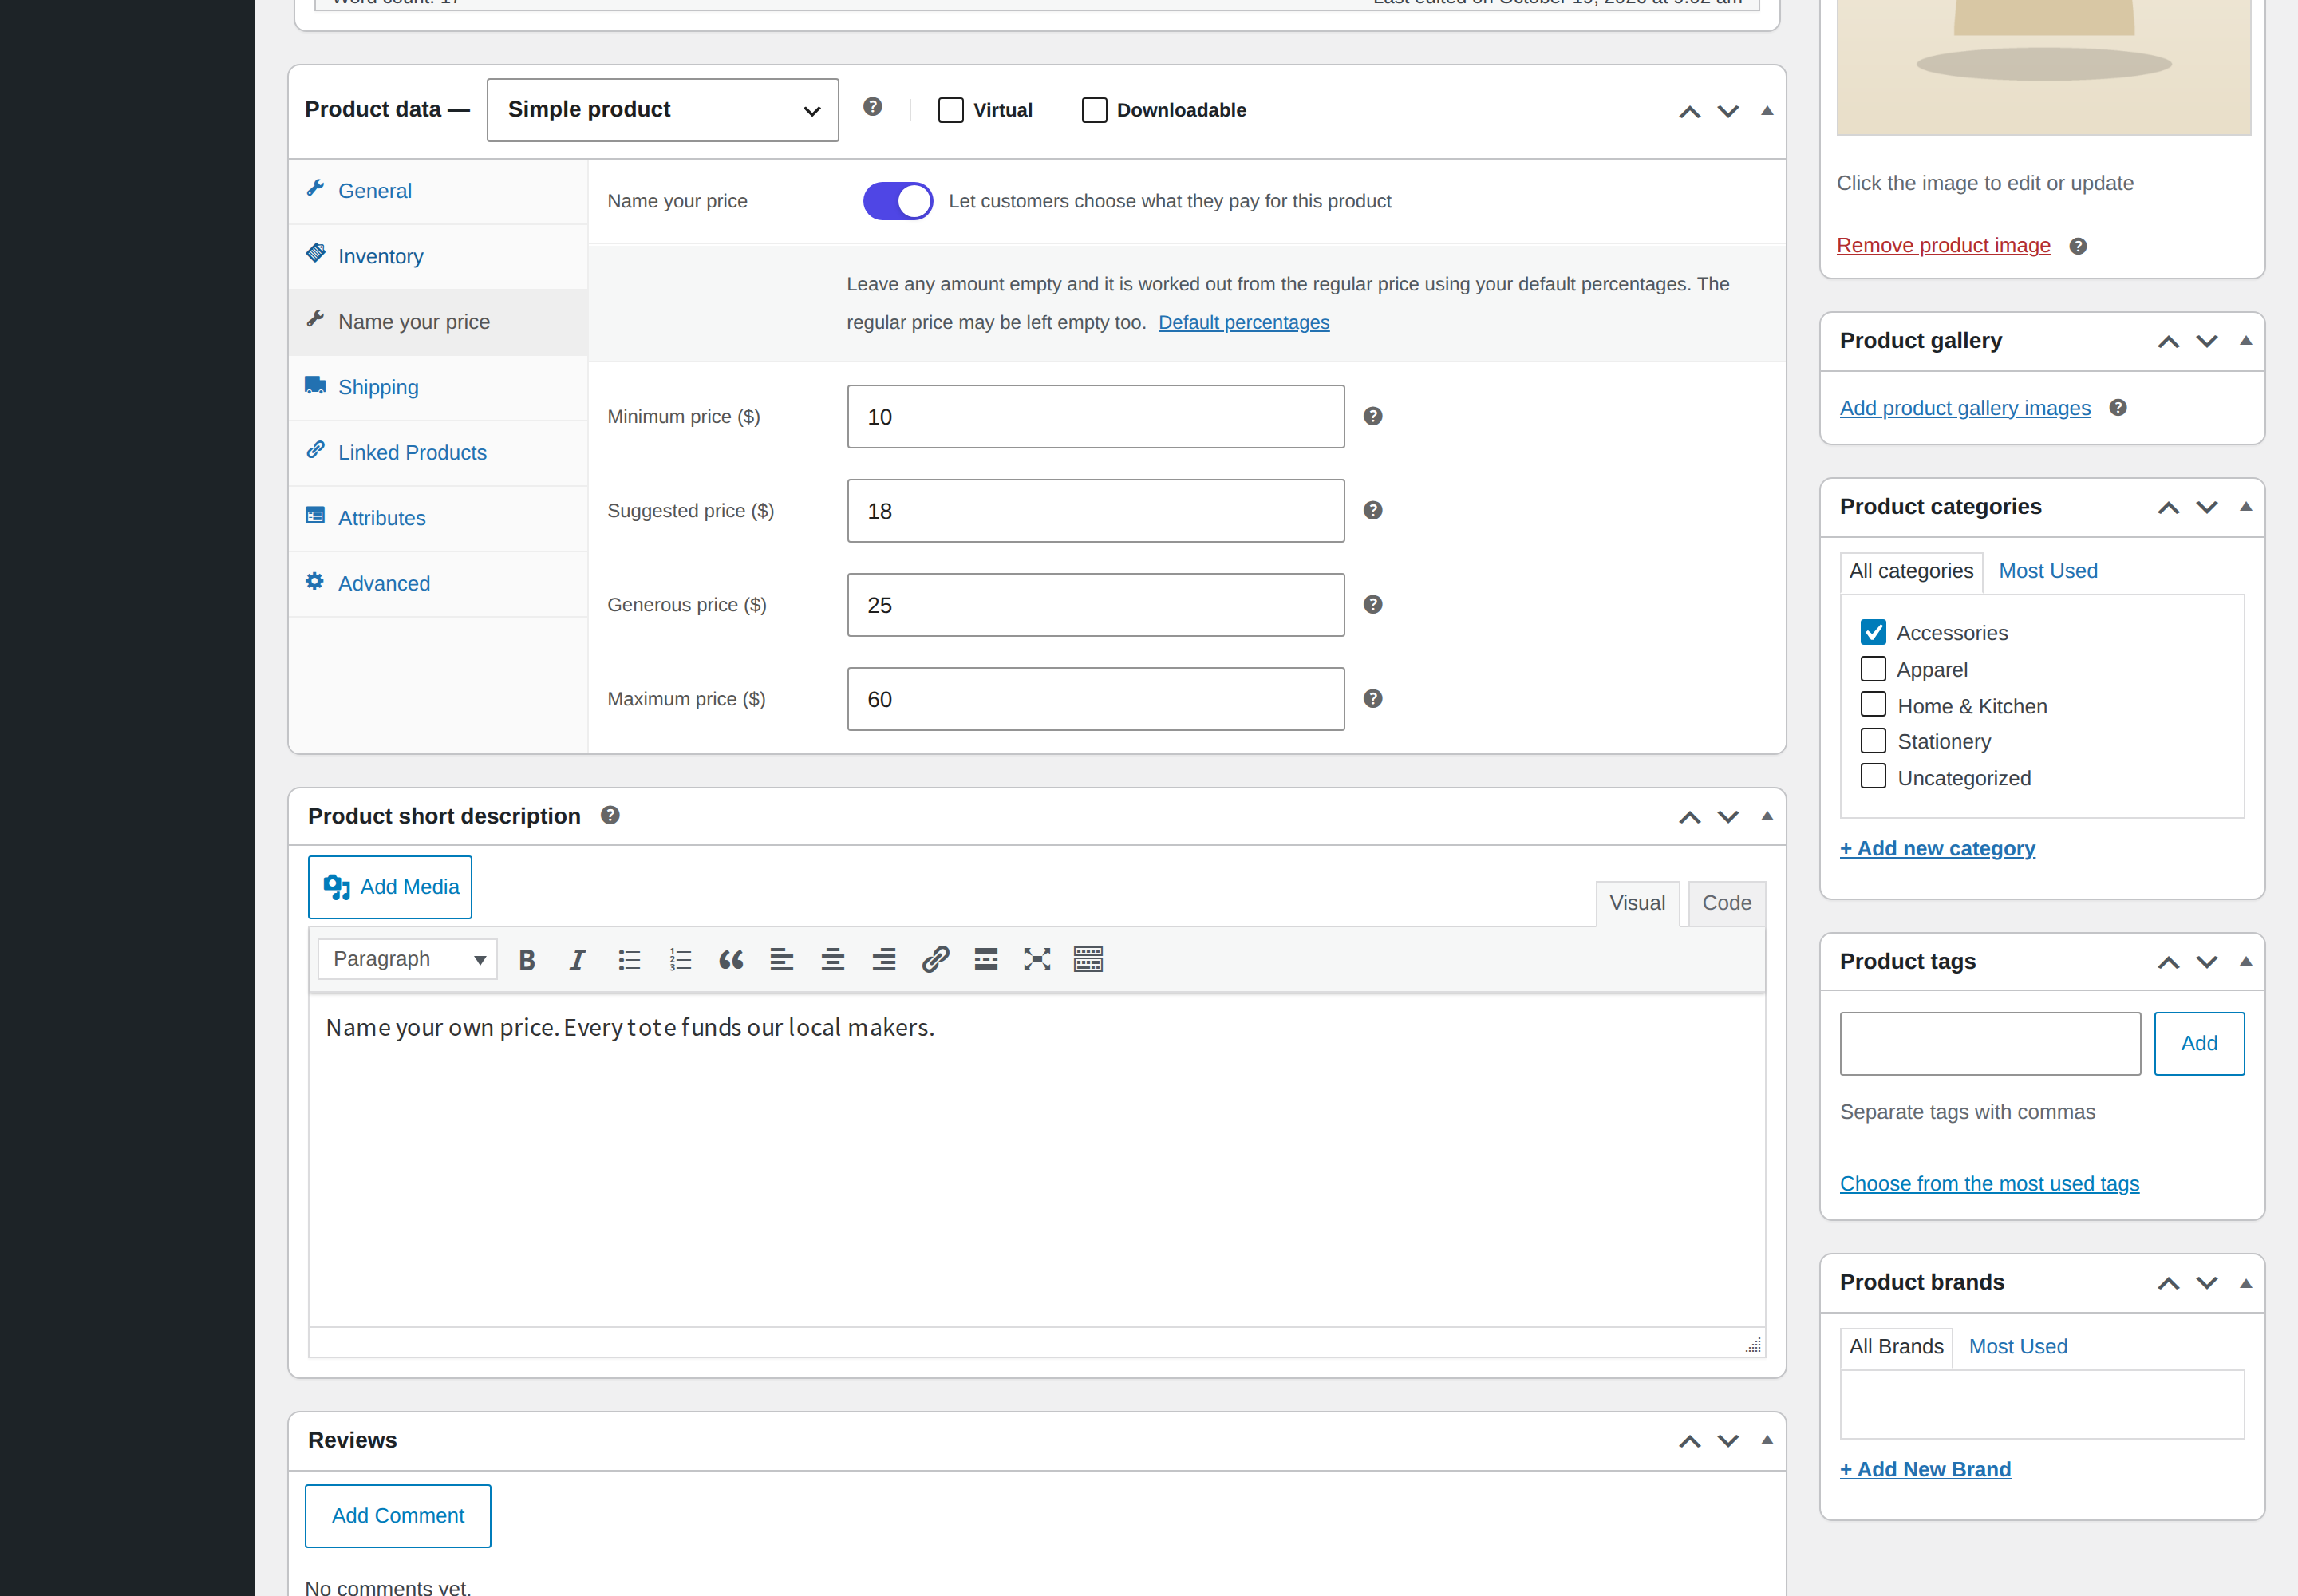This screenshot has height=1596, width=2298.
Task: Toggle the Name your price switch
Action: click(x=898, y=201)
